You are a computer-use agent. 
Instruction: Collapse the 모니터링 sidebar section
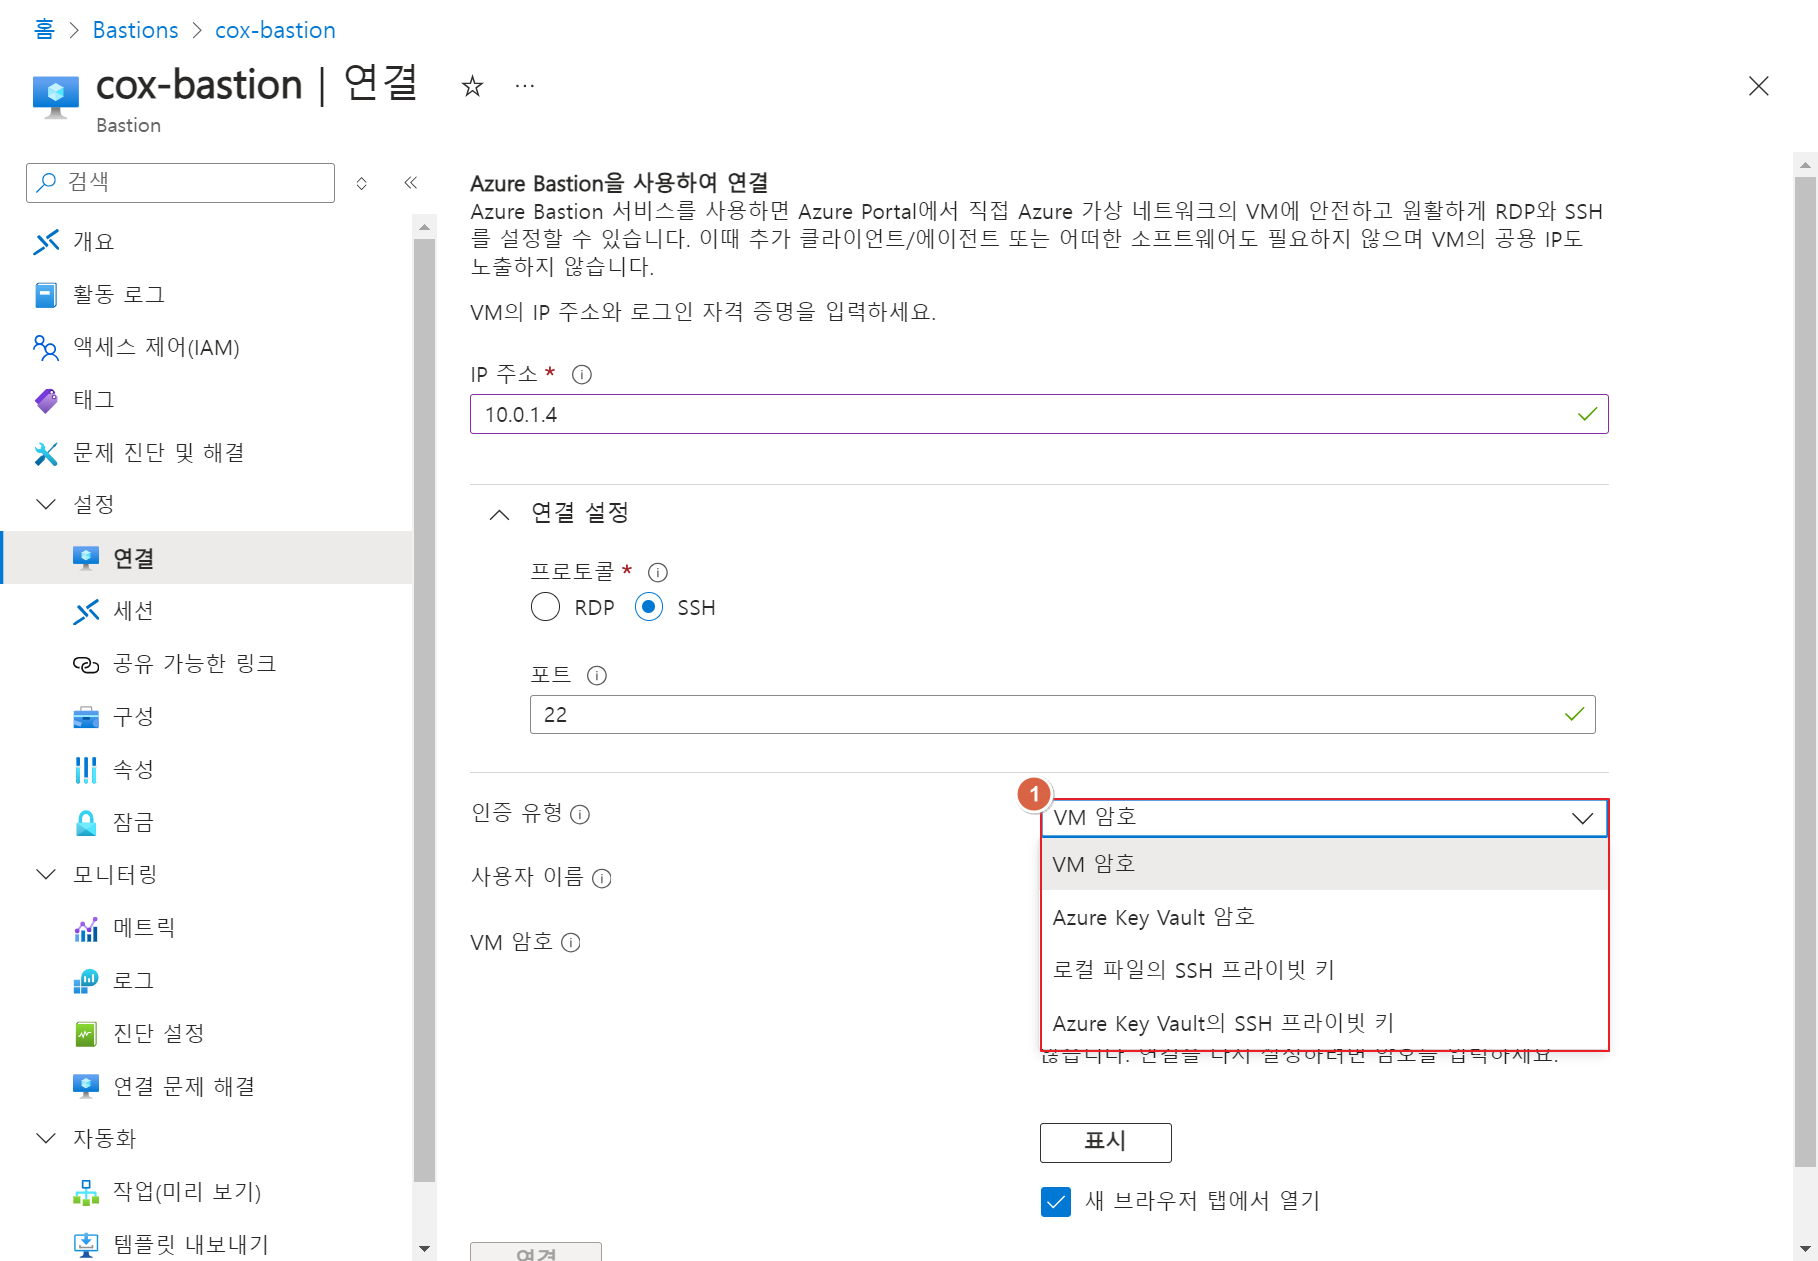tap(46, 874)
